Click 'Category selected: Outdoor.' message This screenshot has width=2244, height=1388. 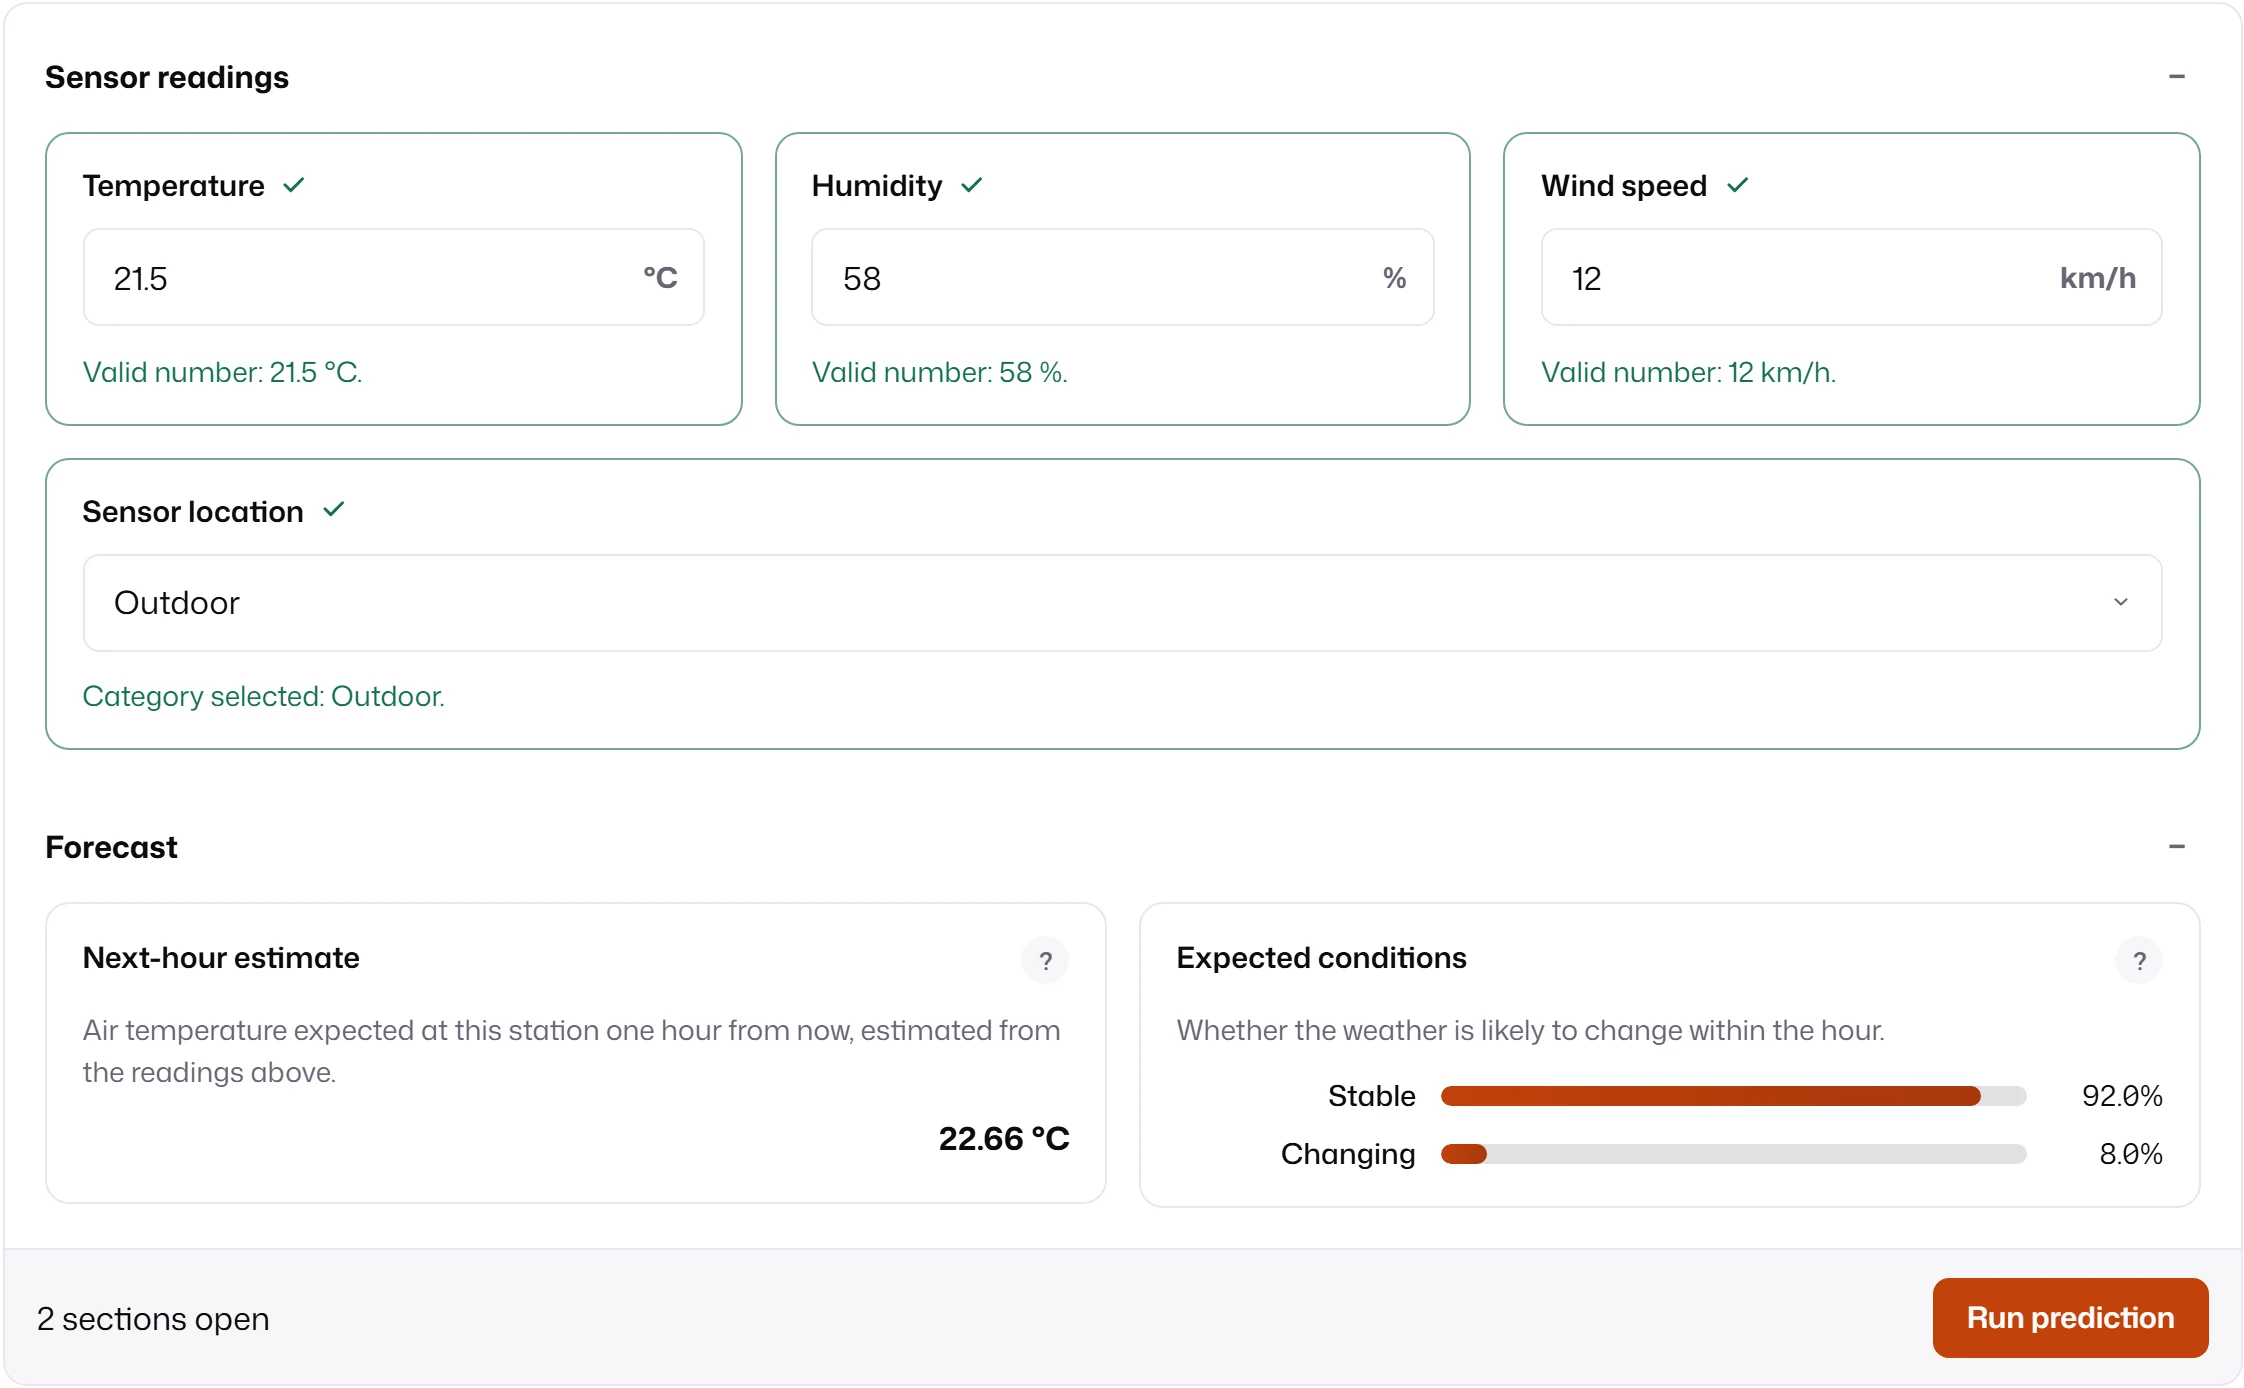coord(264,696)
